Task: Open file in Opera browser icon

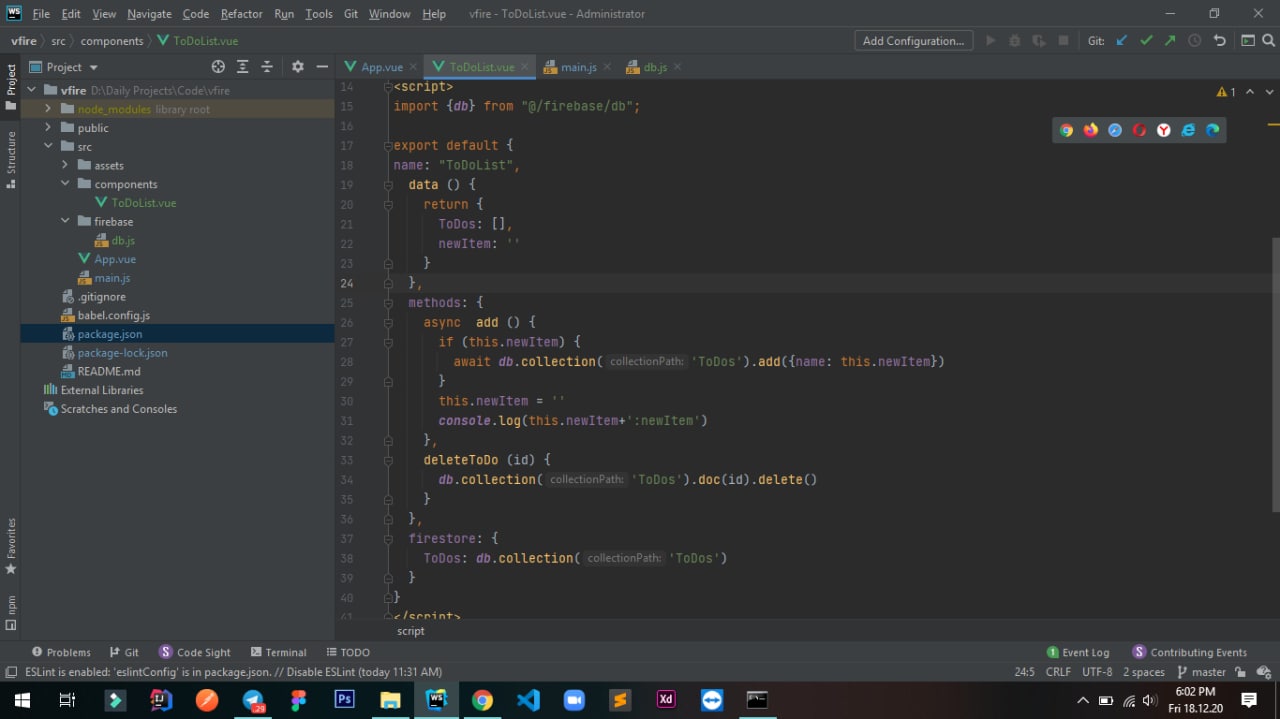Action: click(1139, 130)
